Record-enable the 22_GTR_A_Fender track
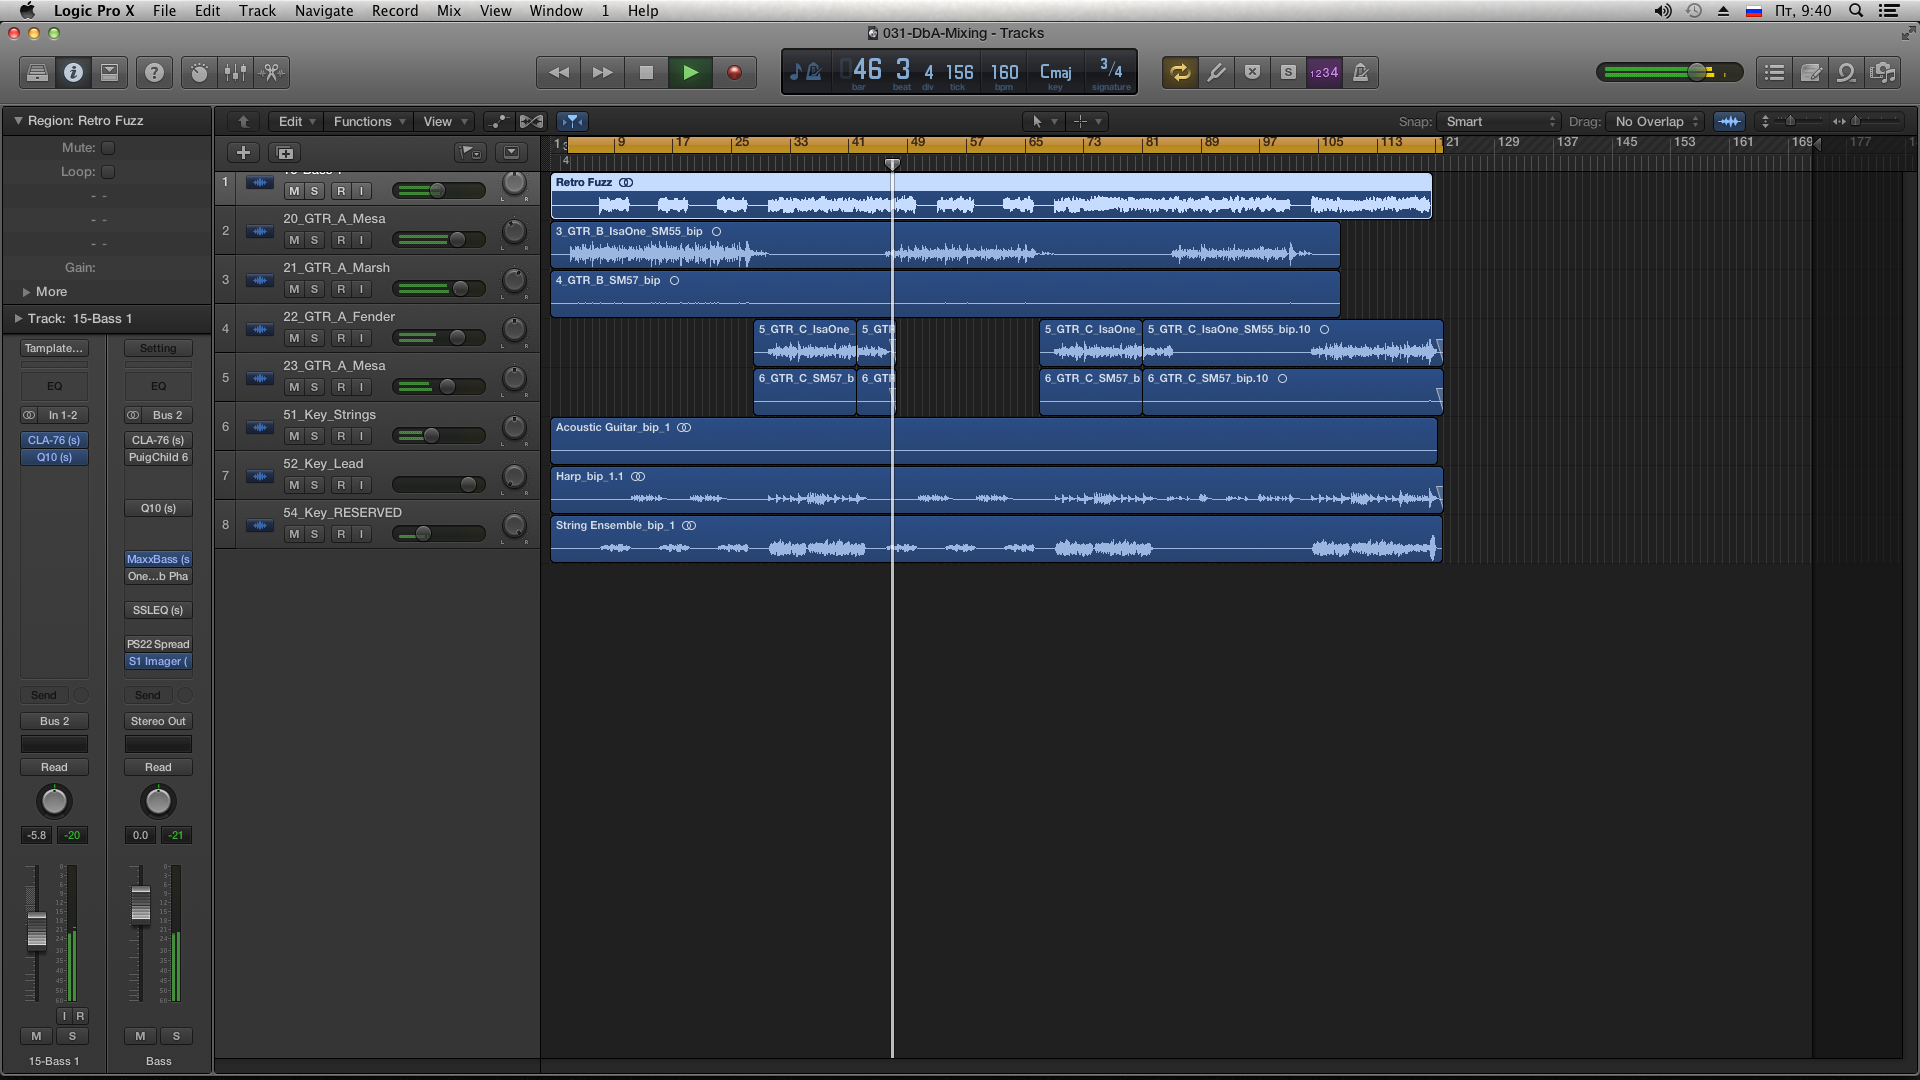This screenshot has height=1080, width=1920. pos(341,338)
